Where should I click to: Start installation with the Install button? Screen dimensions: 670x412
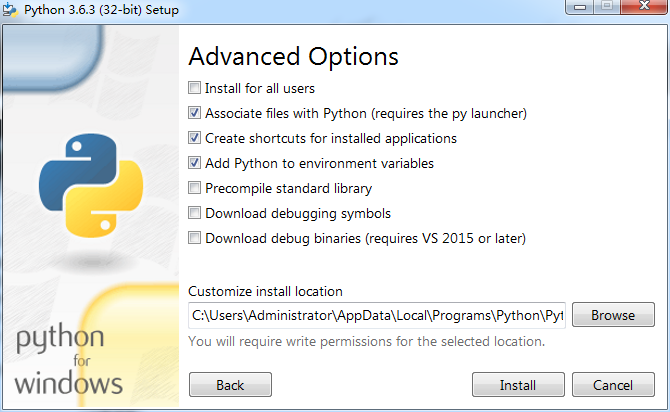(x=518, y=385)
